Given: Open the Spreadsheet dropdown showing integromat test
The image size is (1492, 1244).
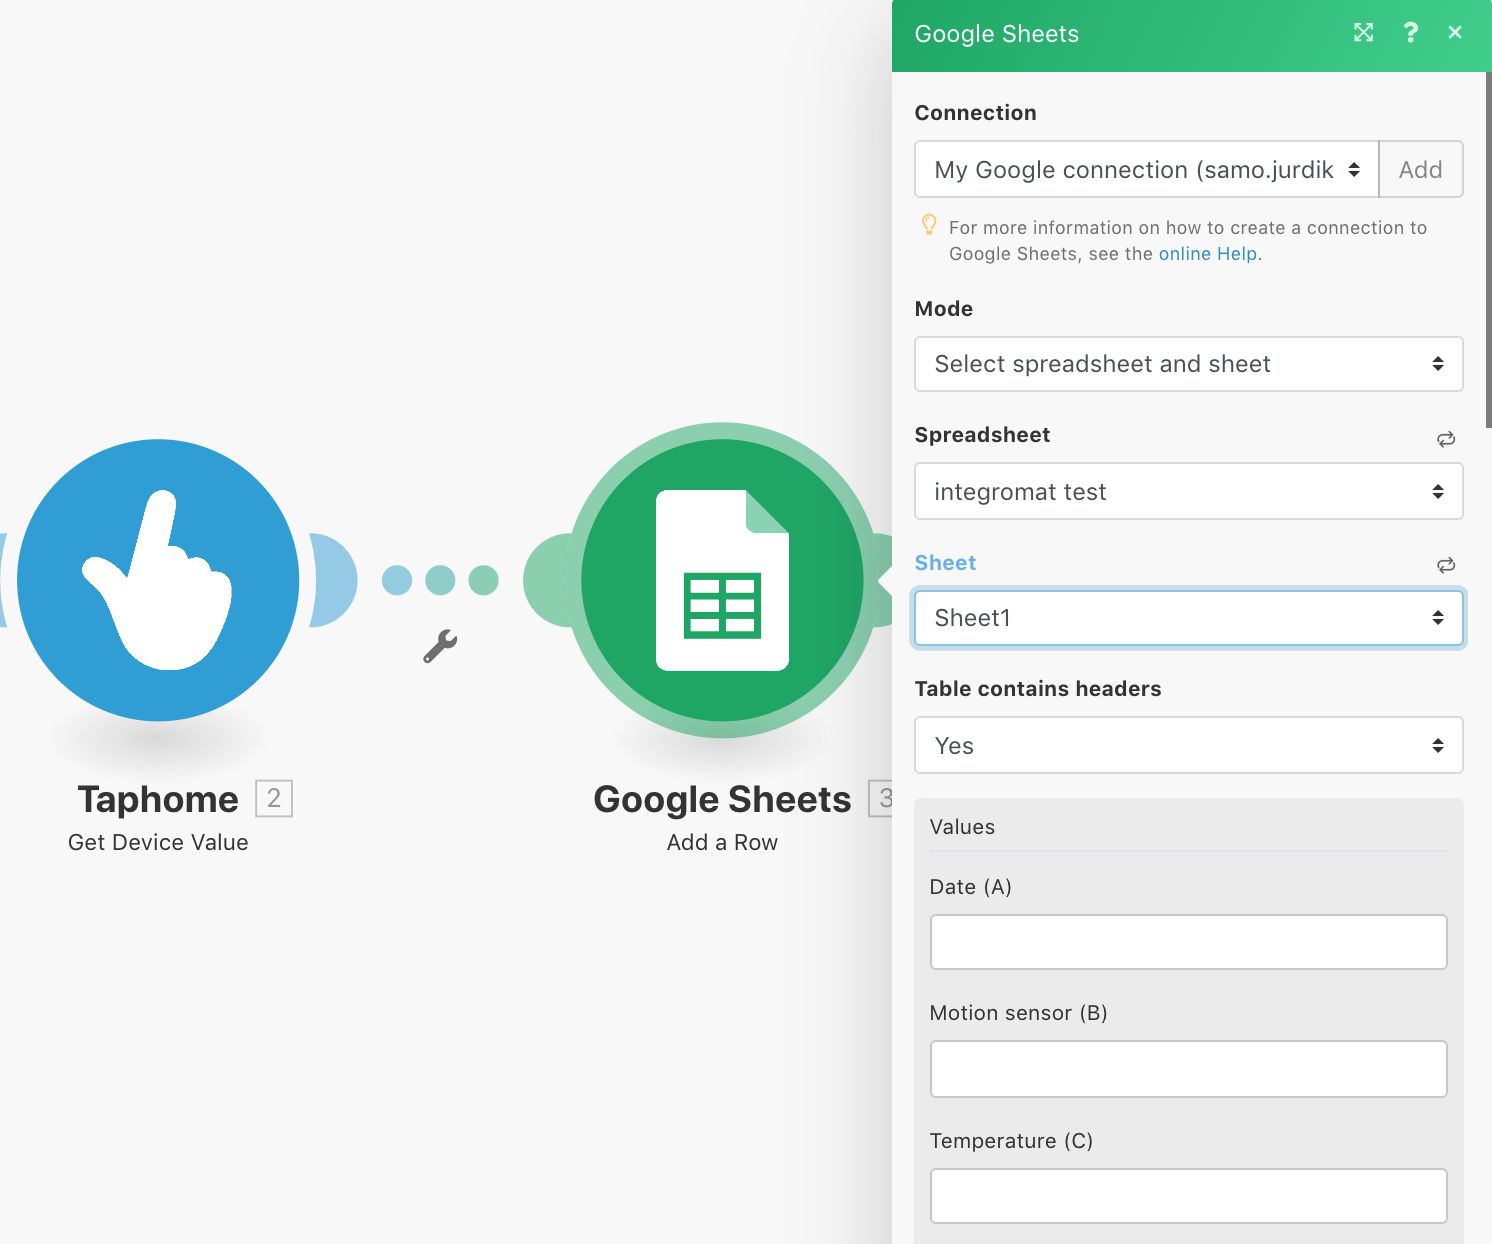Looking at the screenshot, I should pyautogui.click(x=1188, y=491).
